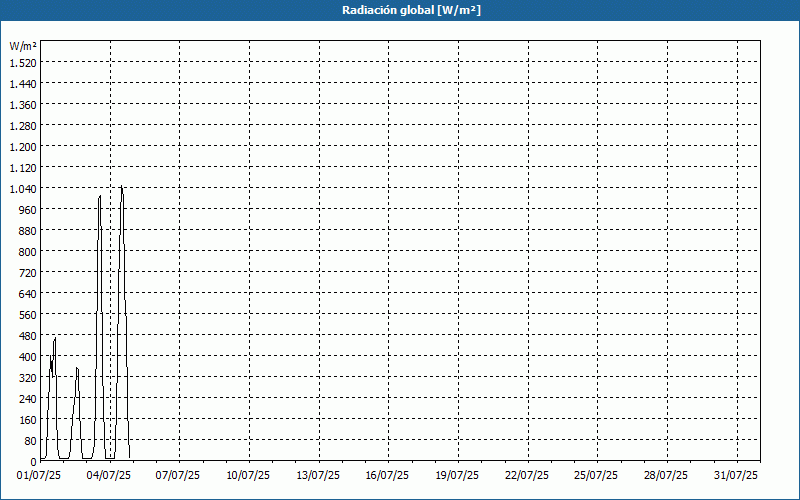Click the 25/07/25 date label
The width and height of the screenshot is (800, 500).
pos(596,476)
